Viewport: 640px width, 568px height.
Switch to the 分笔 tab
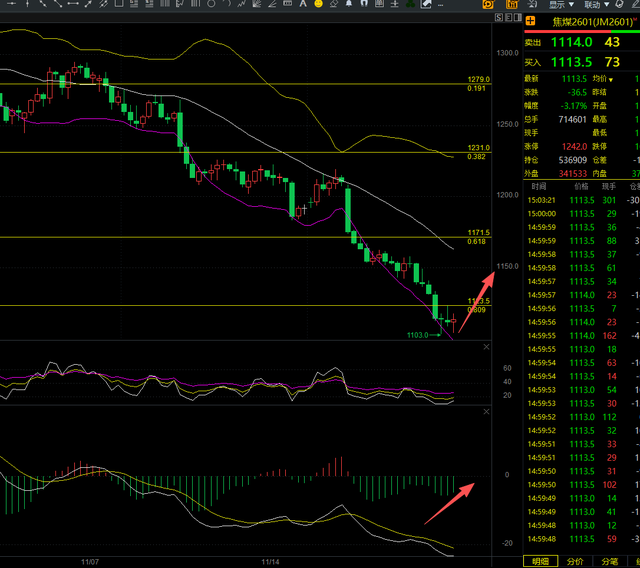tap(609, 562)
